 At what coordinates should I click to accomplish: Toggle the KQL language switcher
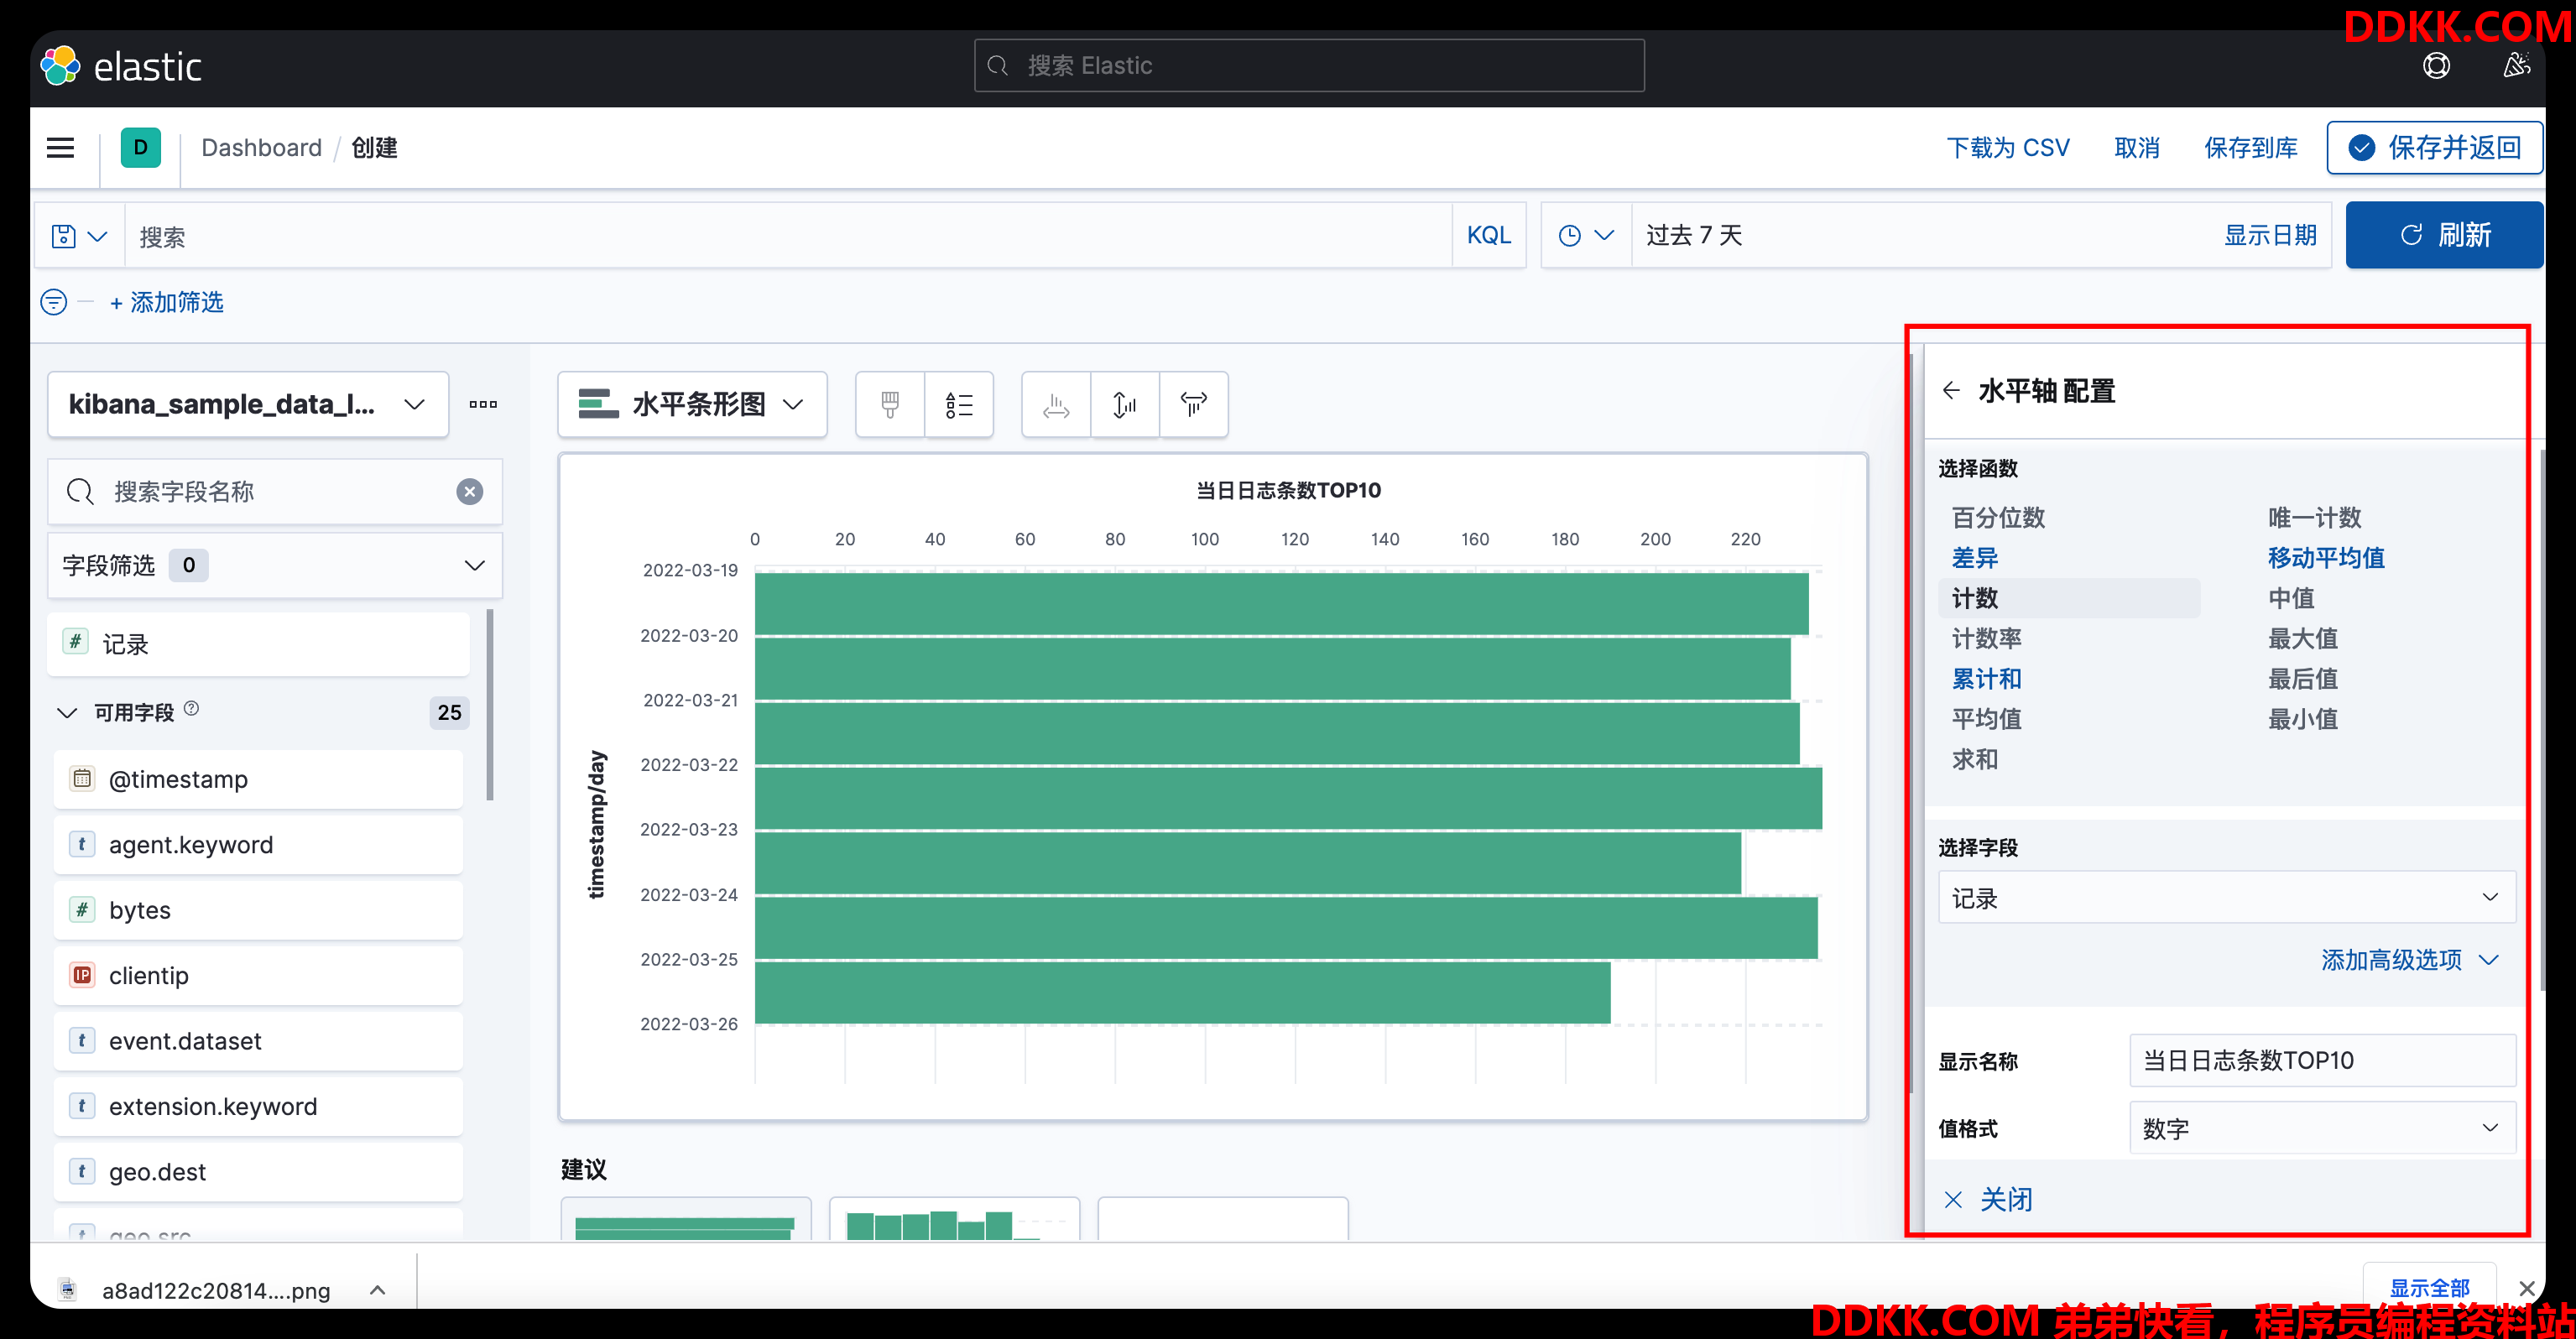pyautogui.click(x=1488, y=235)
